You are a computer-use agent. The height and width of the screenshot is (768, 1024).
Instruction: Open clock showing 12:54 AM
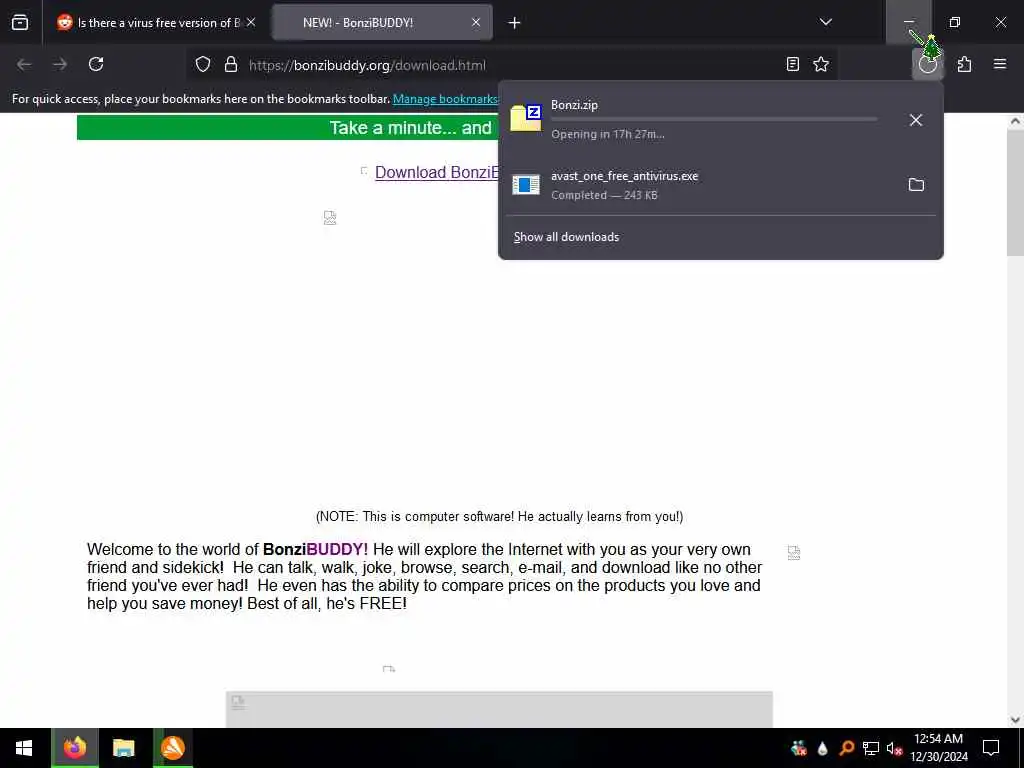pyautogui.click(x=938, y=748)
